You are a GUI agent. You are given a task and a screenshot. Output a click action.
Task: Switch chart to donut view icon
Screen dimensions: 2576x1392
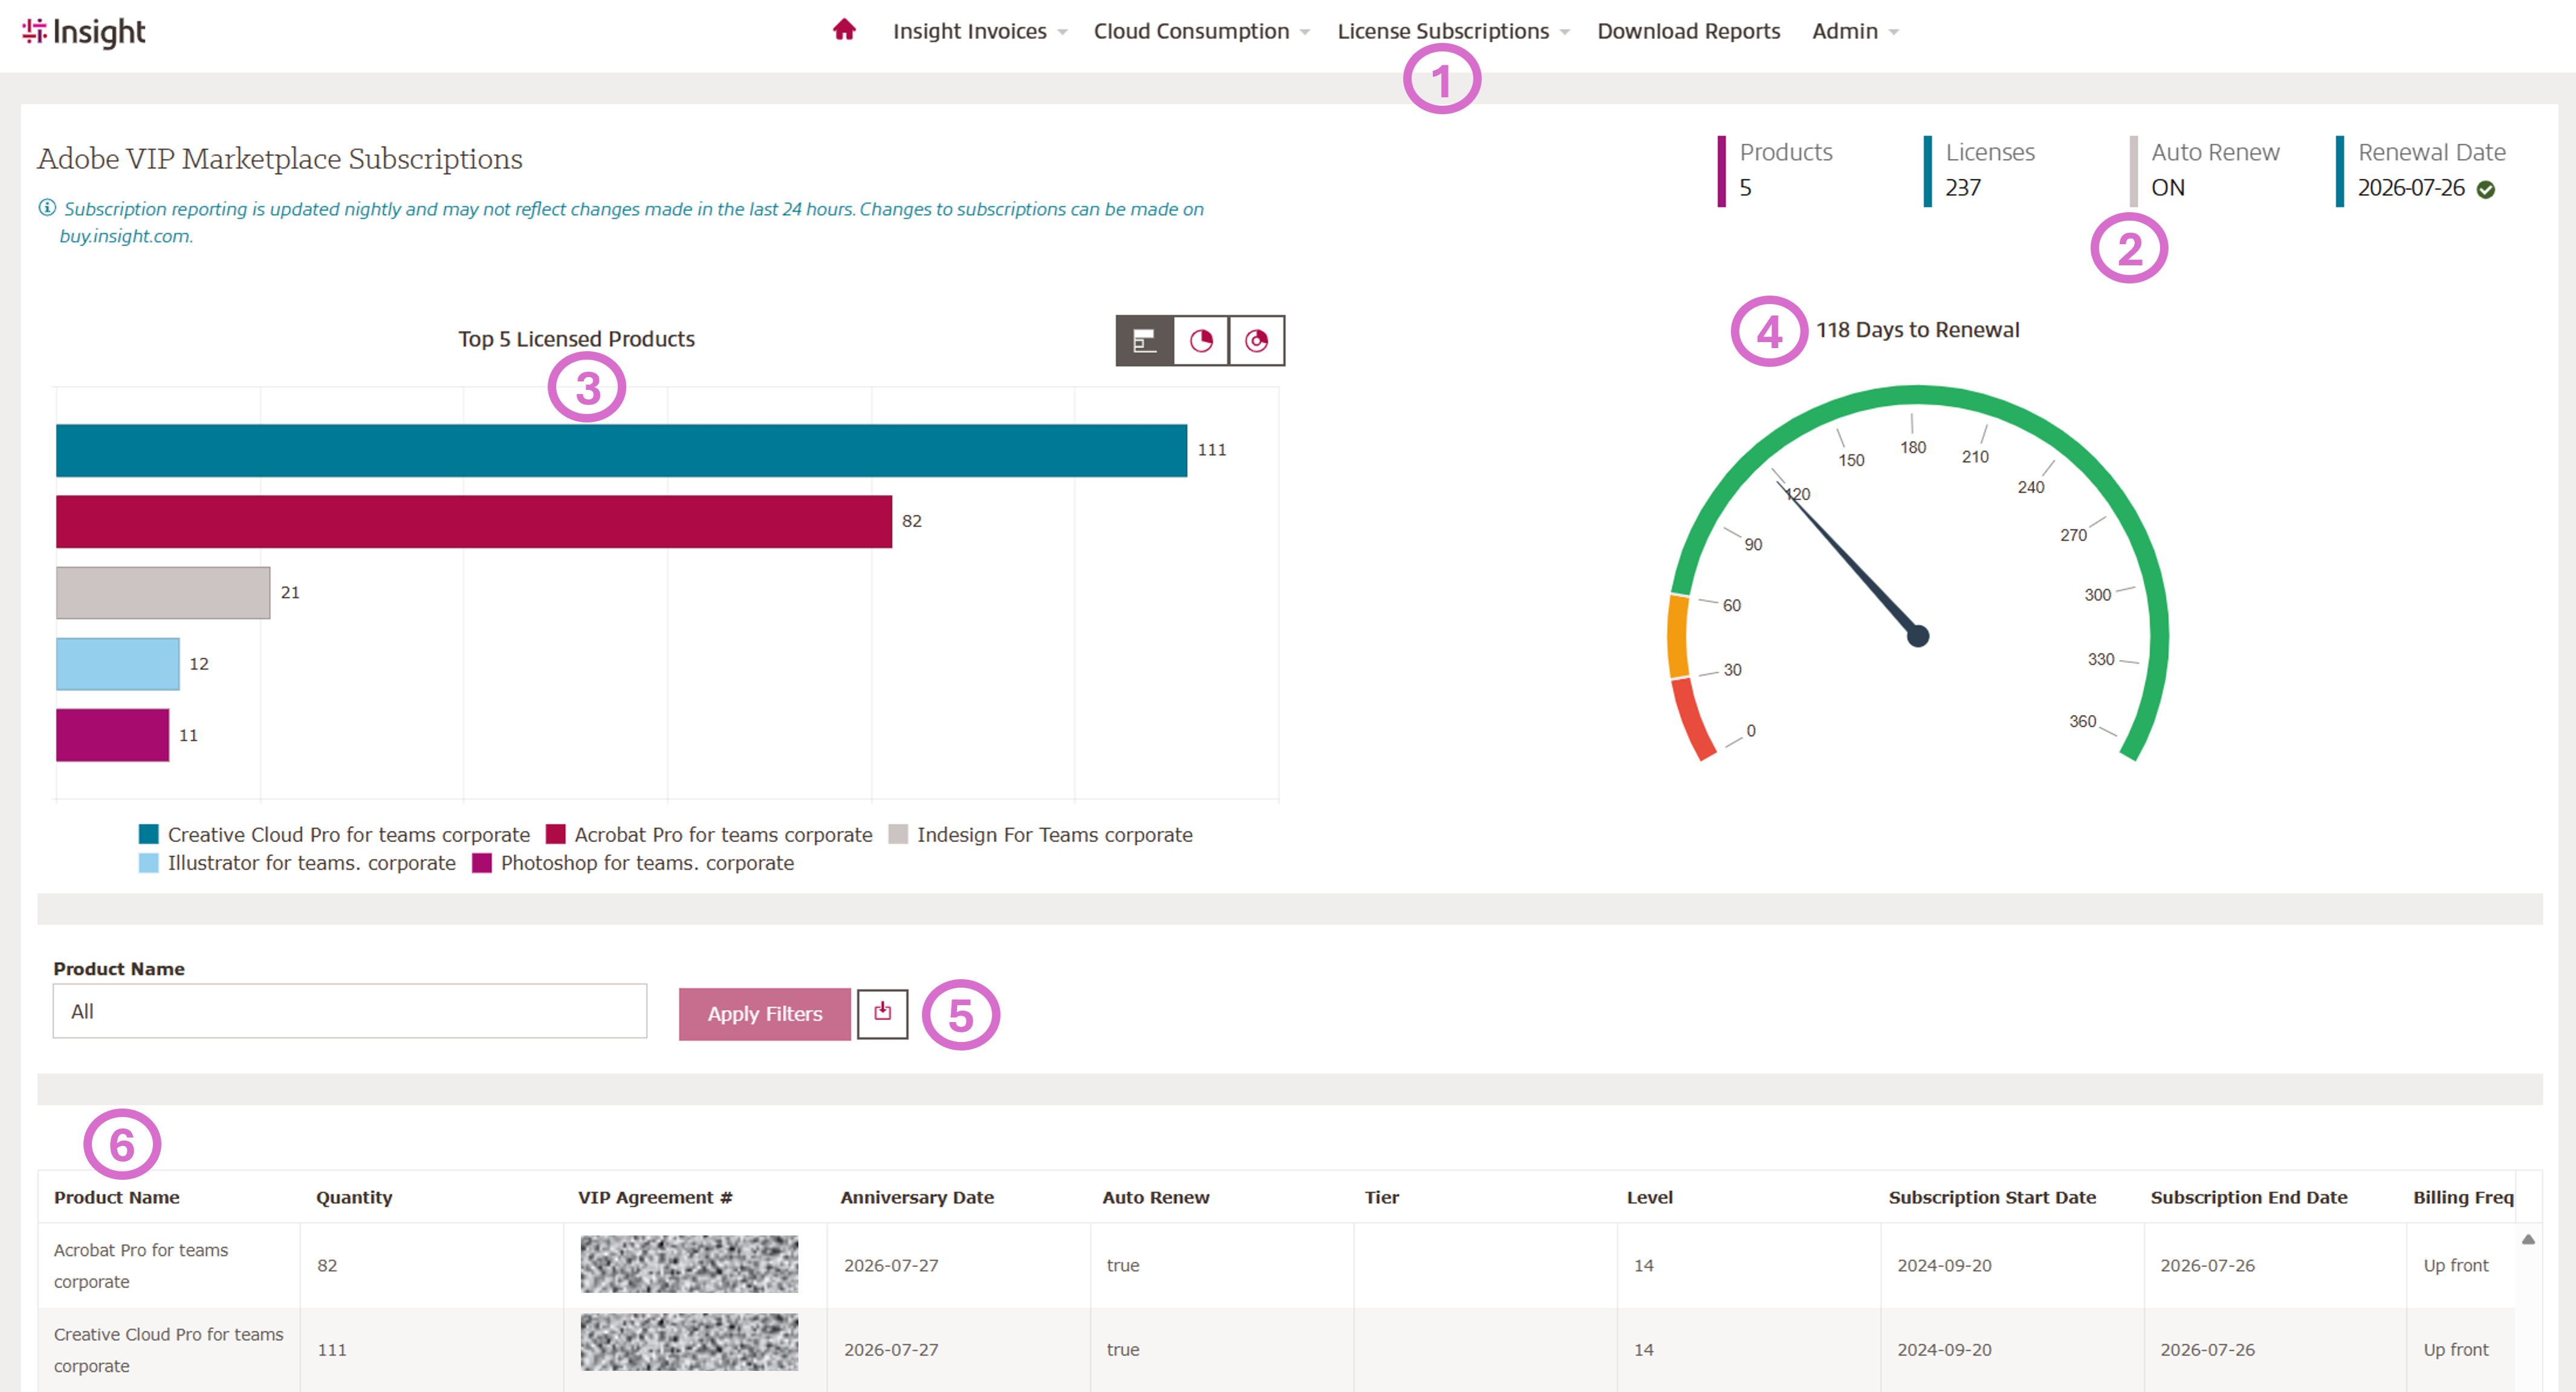tap(1257, 341)
